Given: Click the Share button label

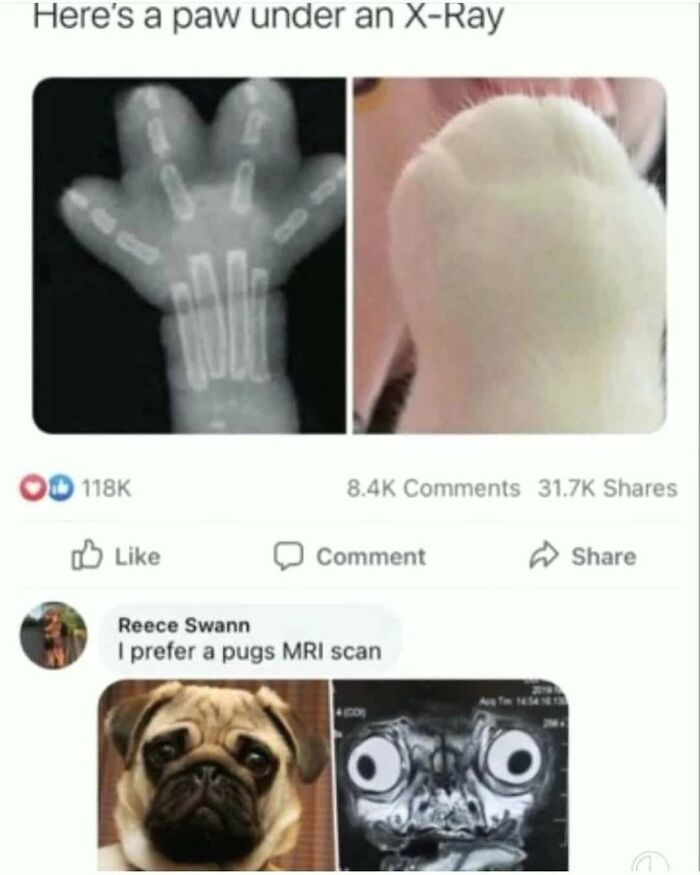Looking at the screenshot, I should click(x=603, y=556).
